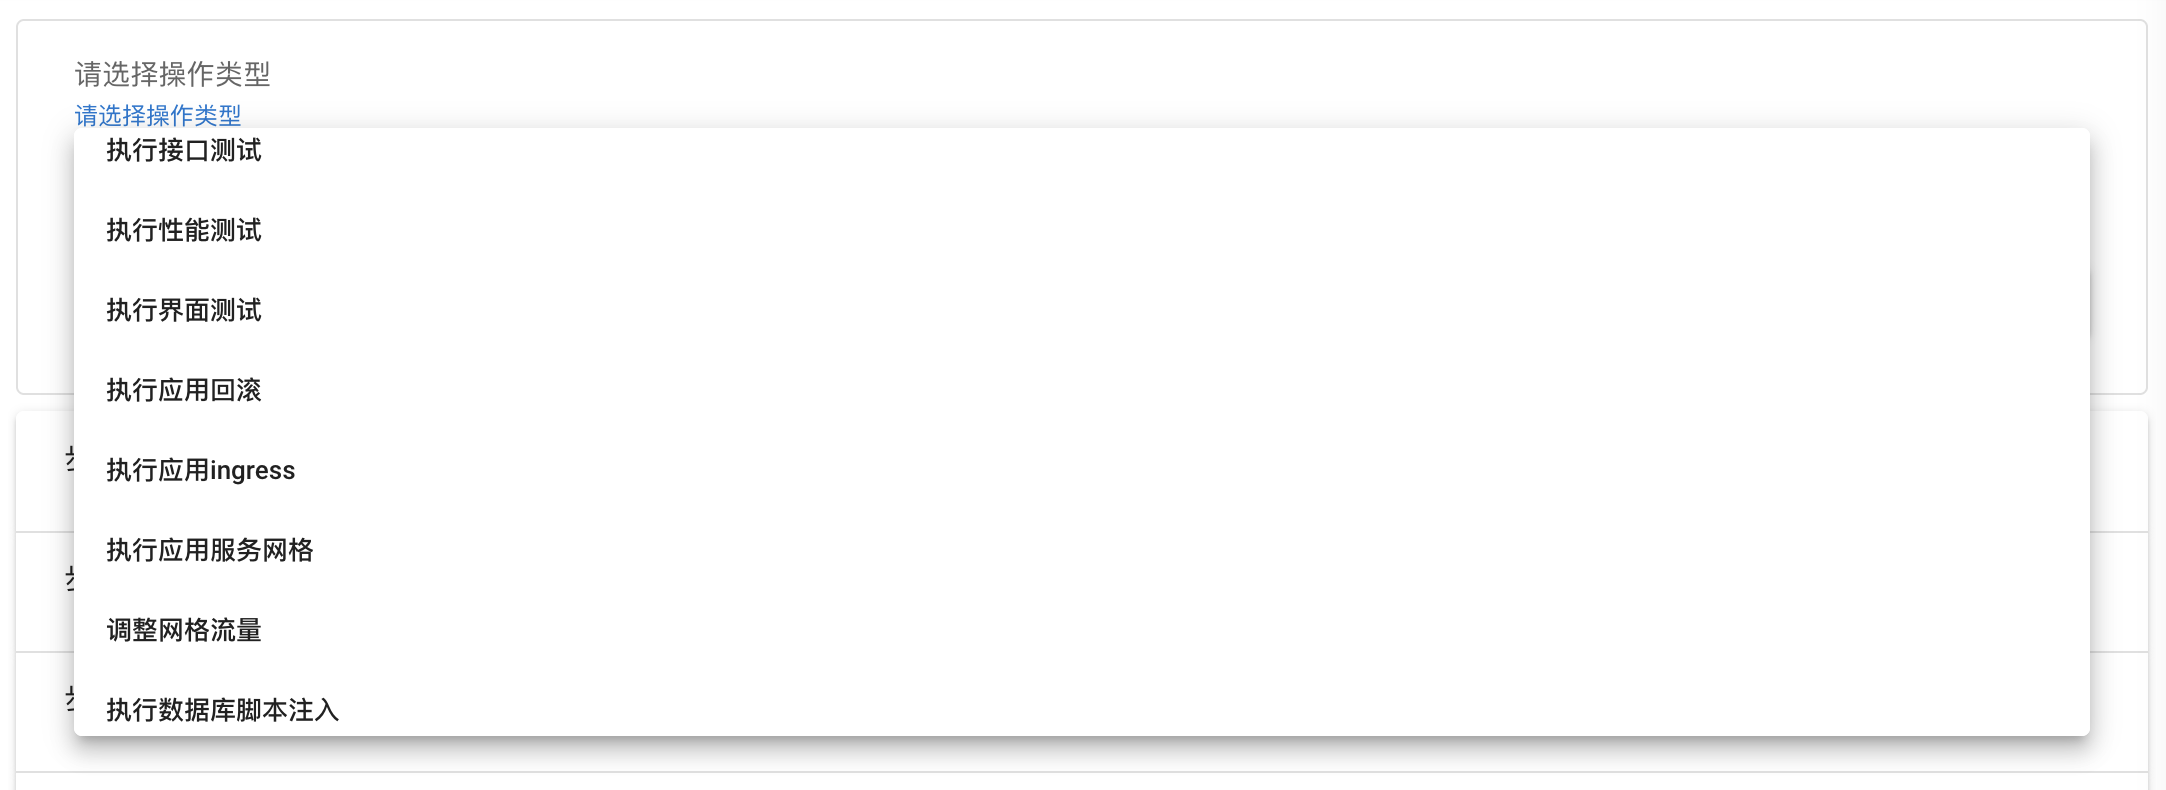Click the top card's blank area right of the dropdown
This screenshot has height=790, width=2166.
coord(2118,200)
